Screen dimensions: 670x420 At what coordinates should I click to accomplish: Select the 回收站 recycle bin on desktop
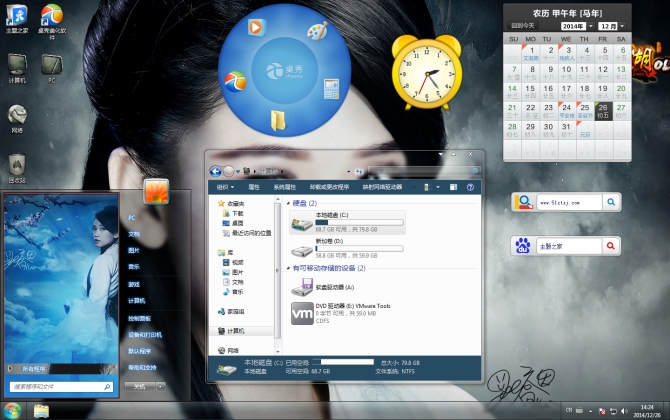[17, 168]
